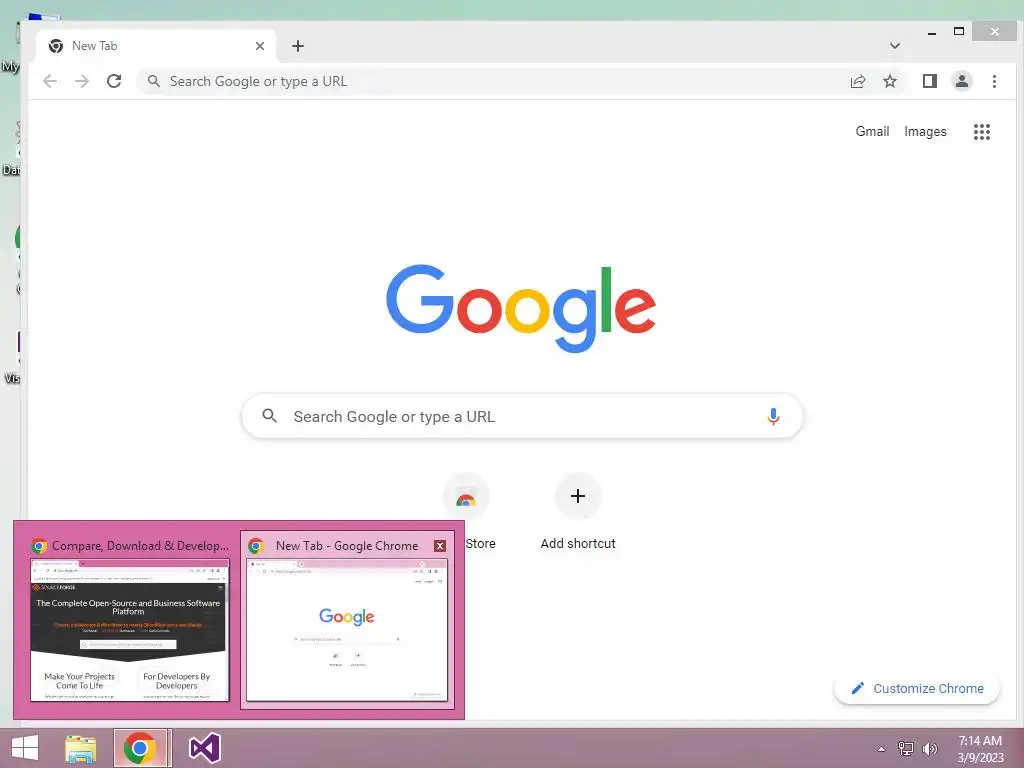Click the Customize Chrome button
This screenshot has height=768, width=1024.
(x=917, y=688)
